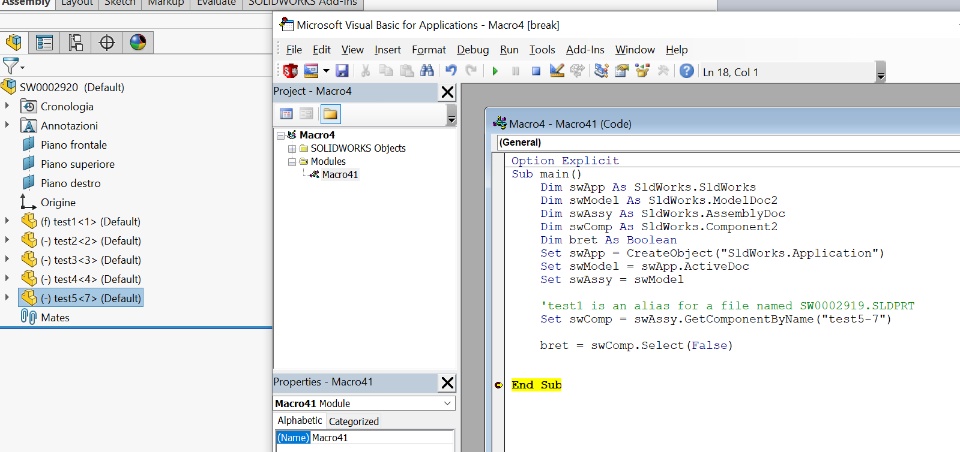960x452 pixels.
Task: Click the breakpoint arrow beside End Sub
Action: (x=499, y=385)
